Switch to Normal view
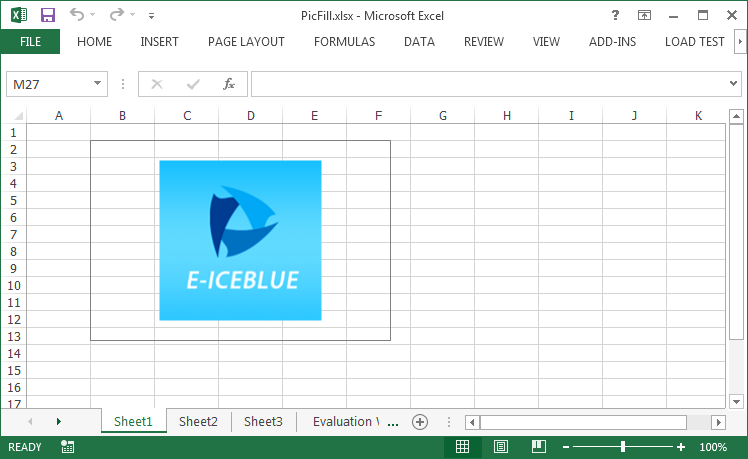Image resolution: width=748 pixels, height=459 pixels. pos(462,447)
